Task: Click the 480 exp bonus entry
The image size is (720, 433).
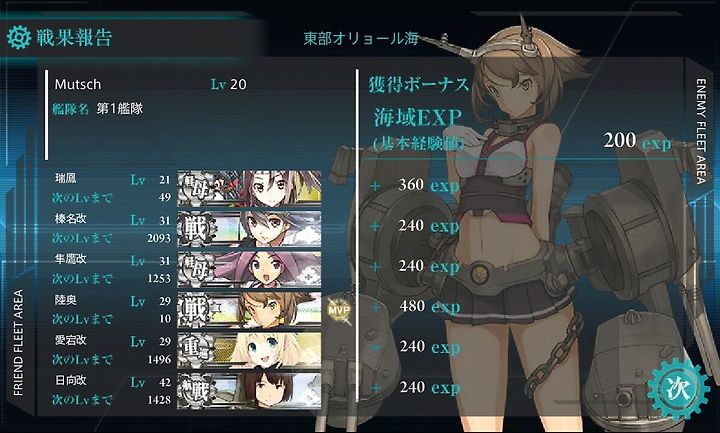Action: (x=429, y=306)
